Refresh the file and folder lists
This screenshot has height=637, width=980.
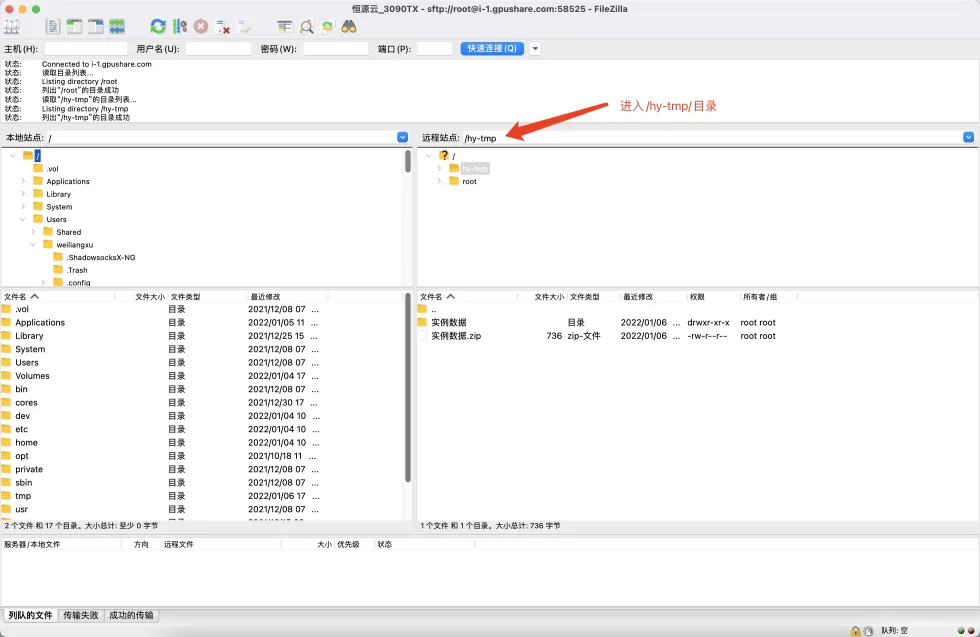[x=158, y=26]
